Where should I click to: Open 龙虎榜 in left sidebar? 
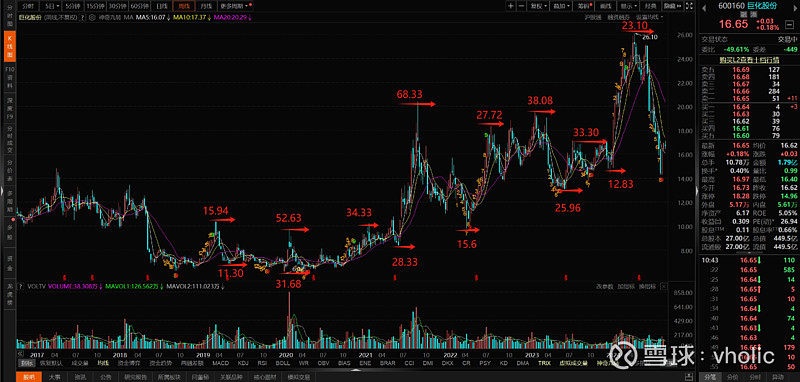coord(9,294)
